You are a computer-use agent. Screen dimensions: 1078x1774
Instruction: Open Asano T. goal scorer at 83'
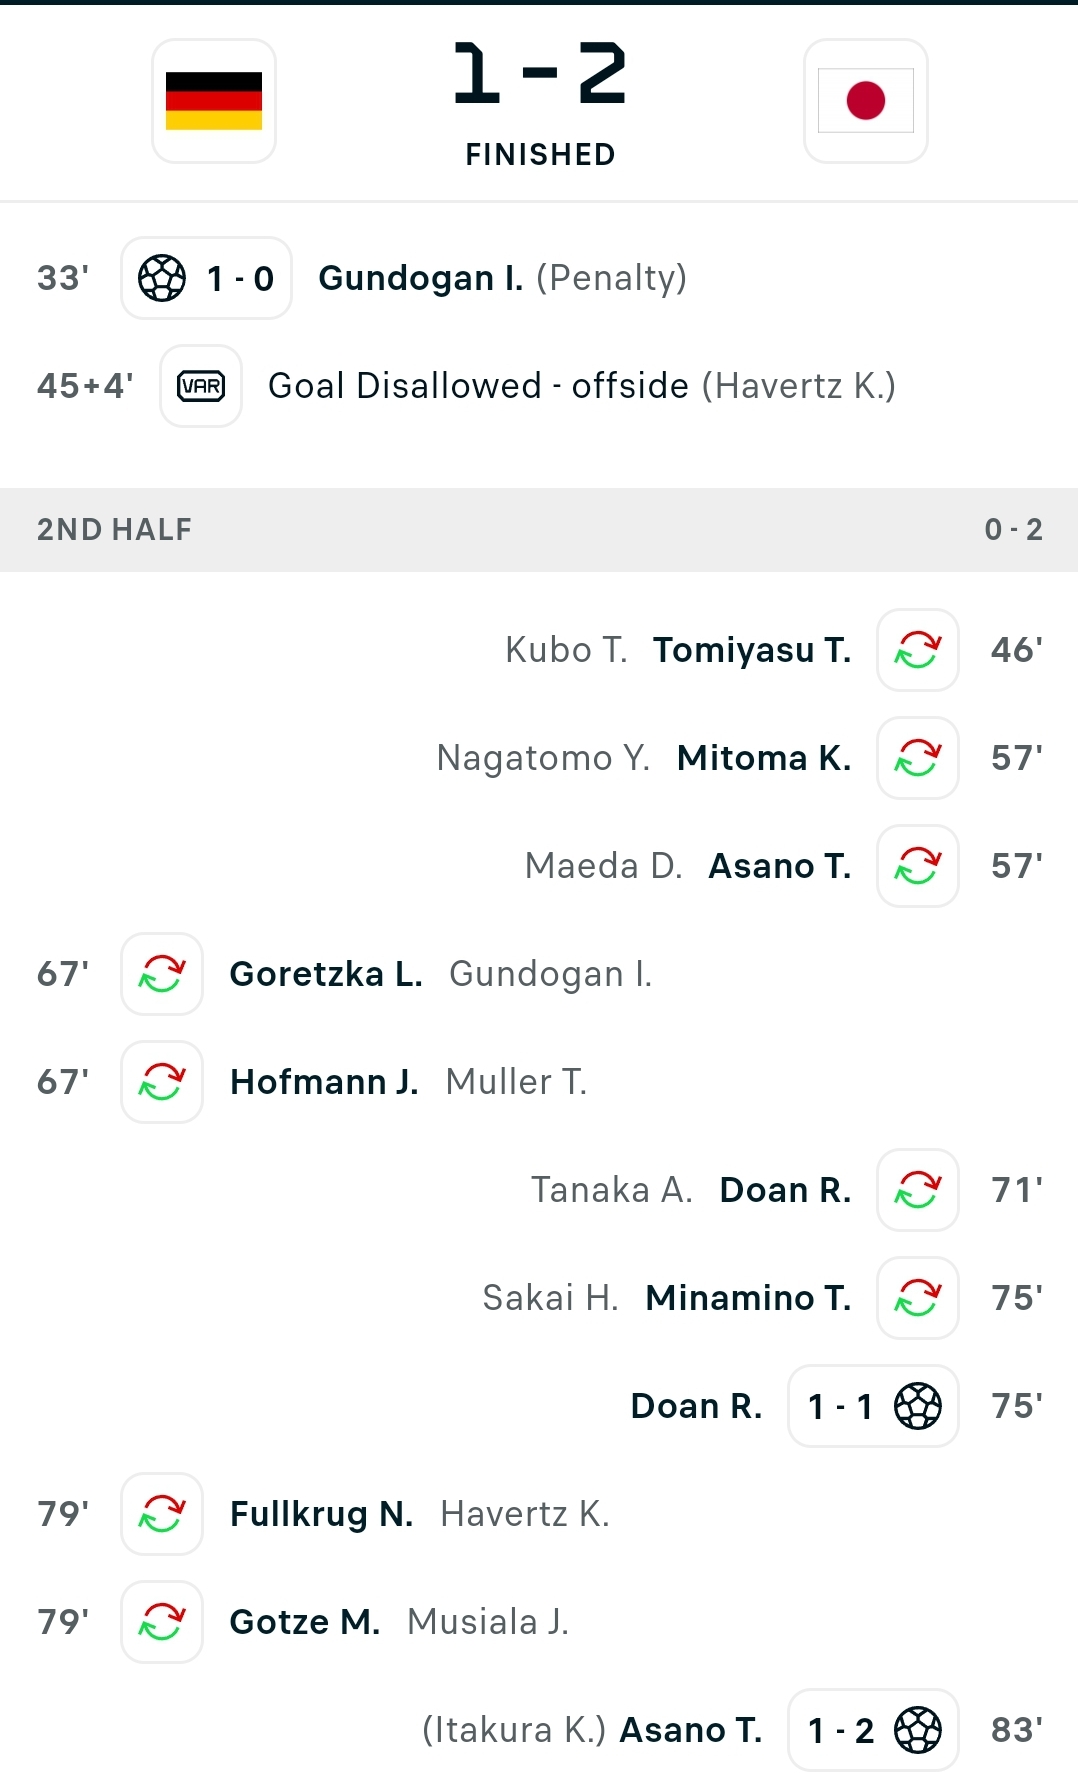pyautogui.click(x=691, y=1730)
